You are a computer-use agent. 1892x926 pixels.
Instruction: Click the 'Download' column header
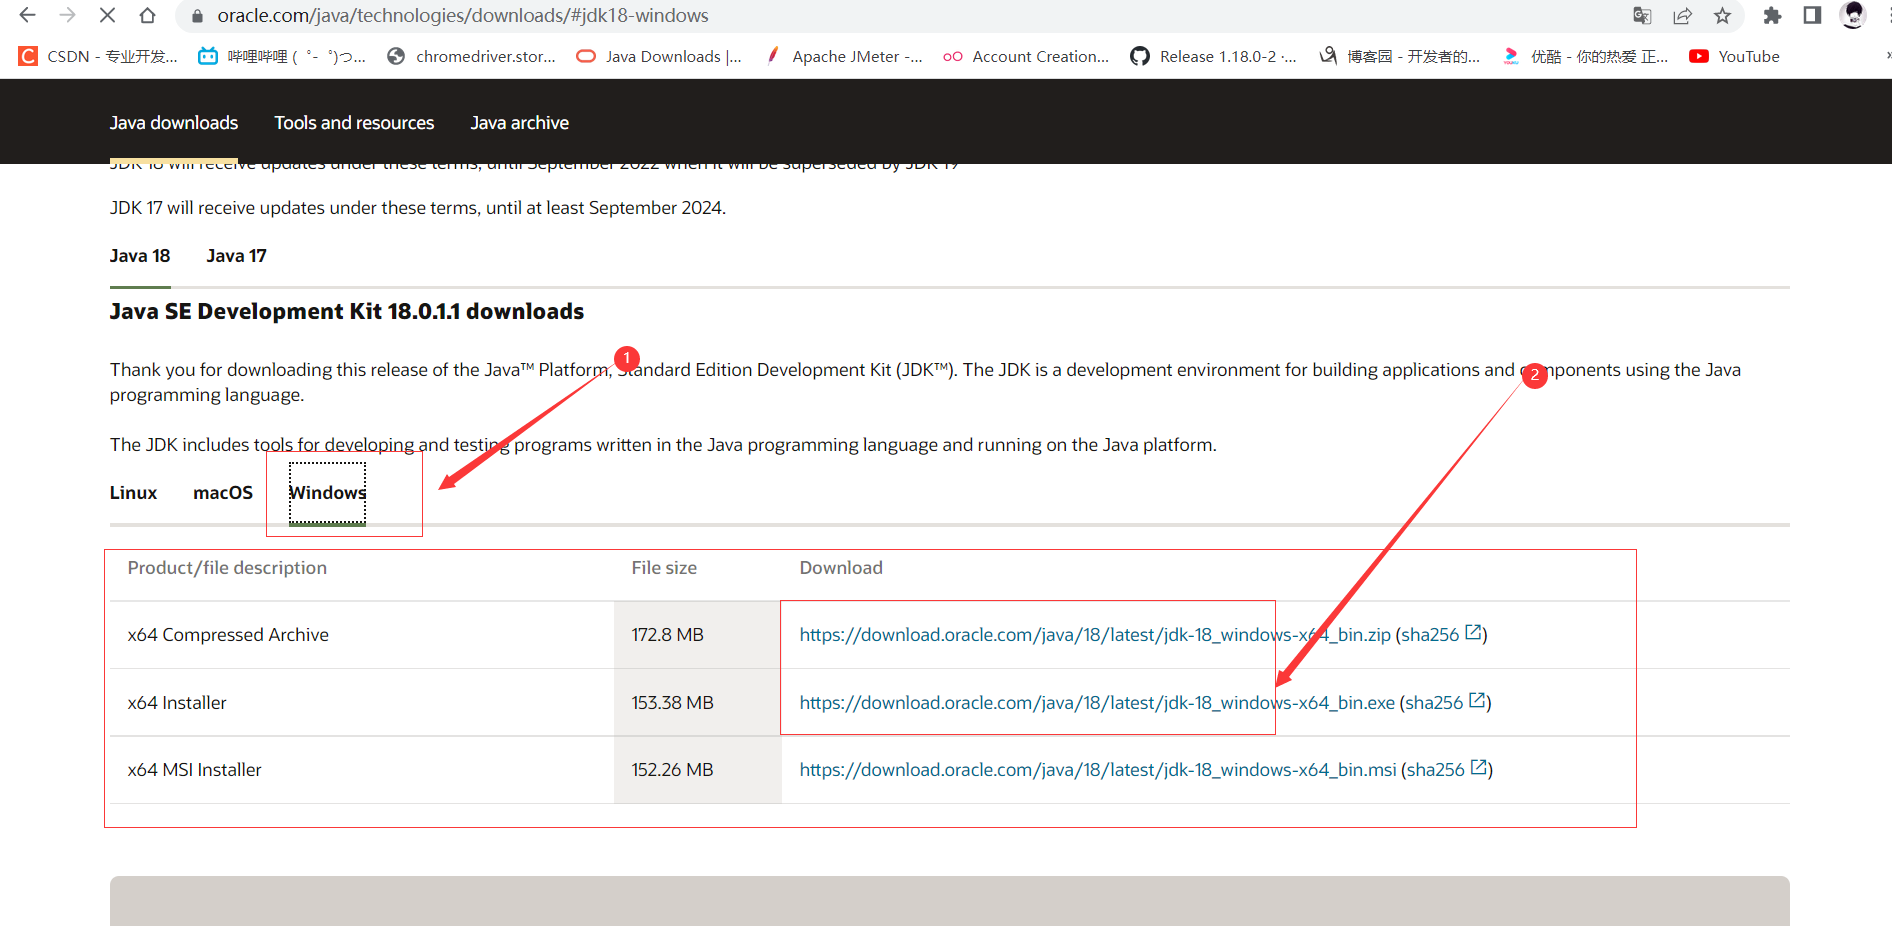841,568
